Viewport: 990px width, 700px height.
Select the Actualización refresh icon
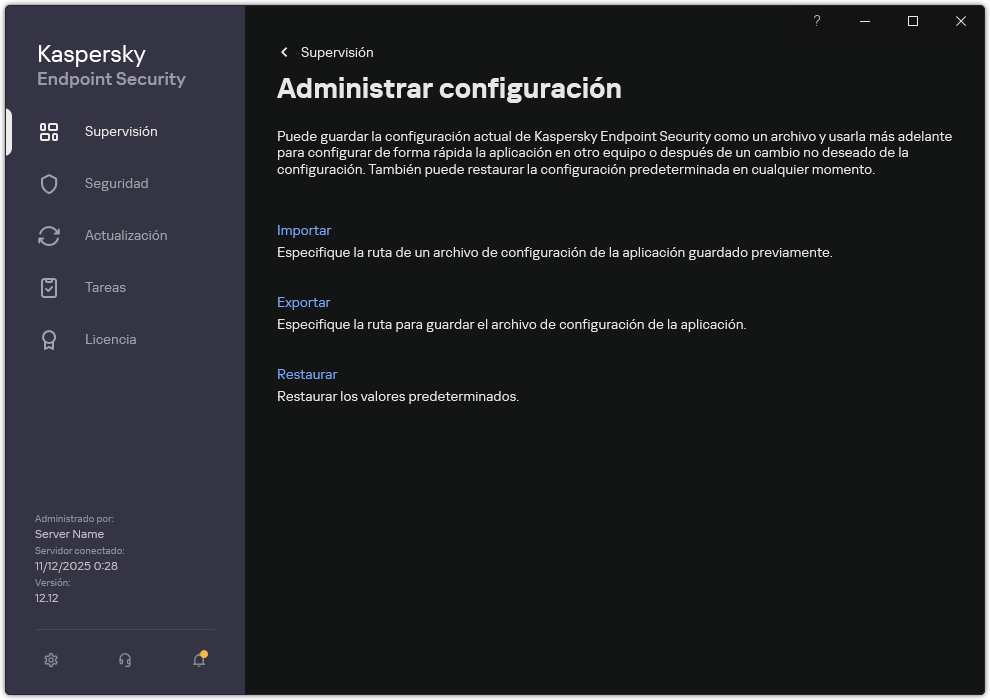(49, 235)
